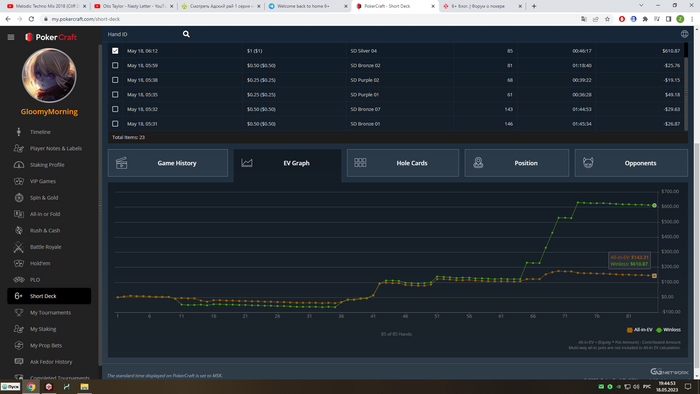Click the -$25.76 result value
This screenshot has width=700, height=394.
pyautogui.click(x=671, y=65)
